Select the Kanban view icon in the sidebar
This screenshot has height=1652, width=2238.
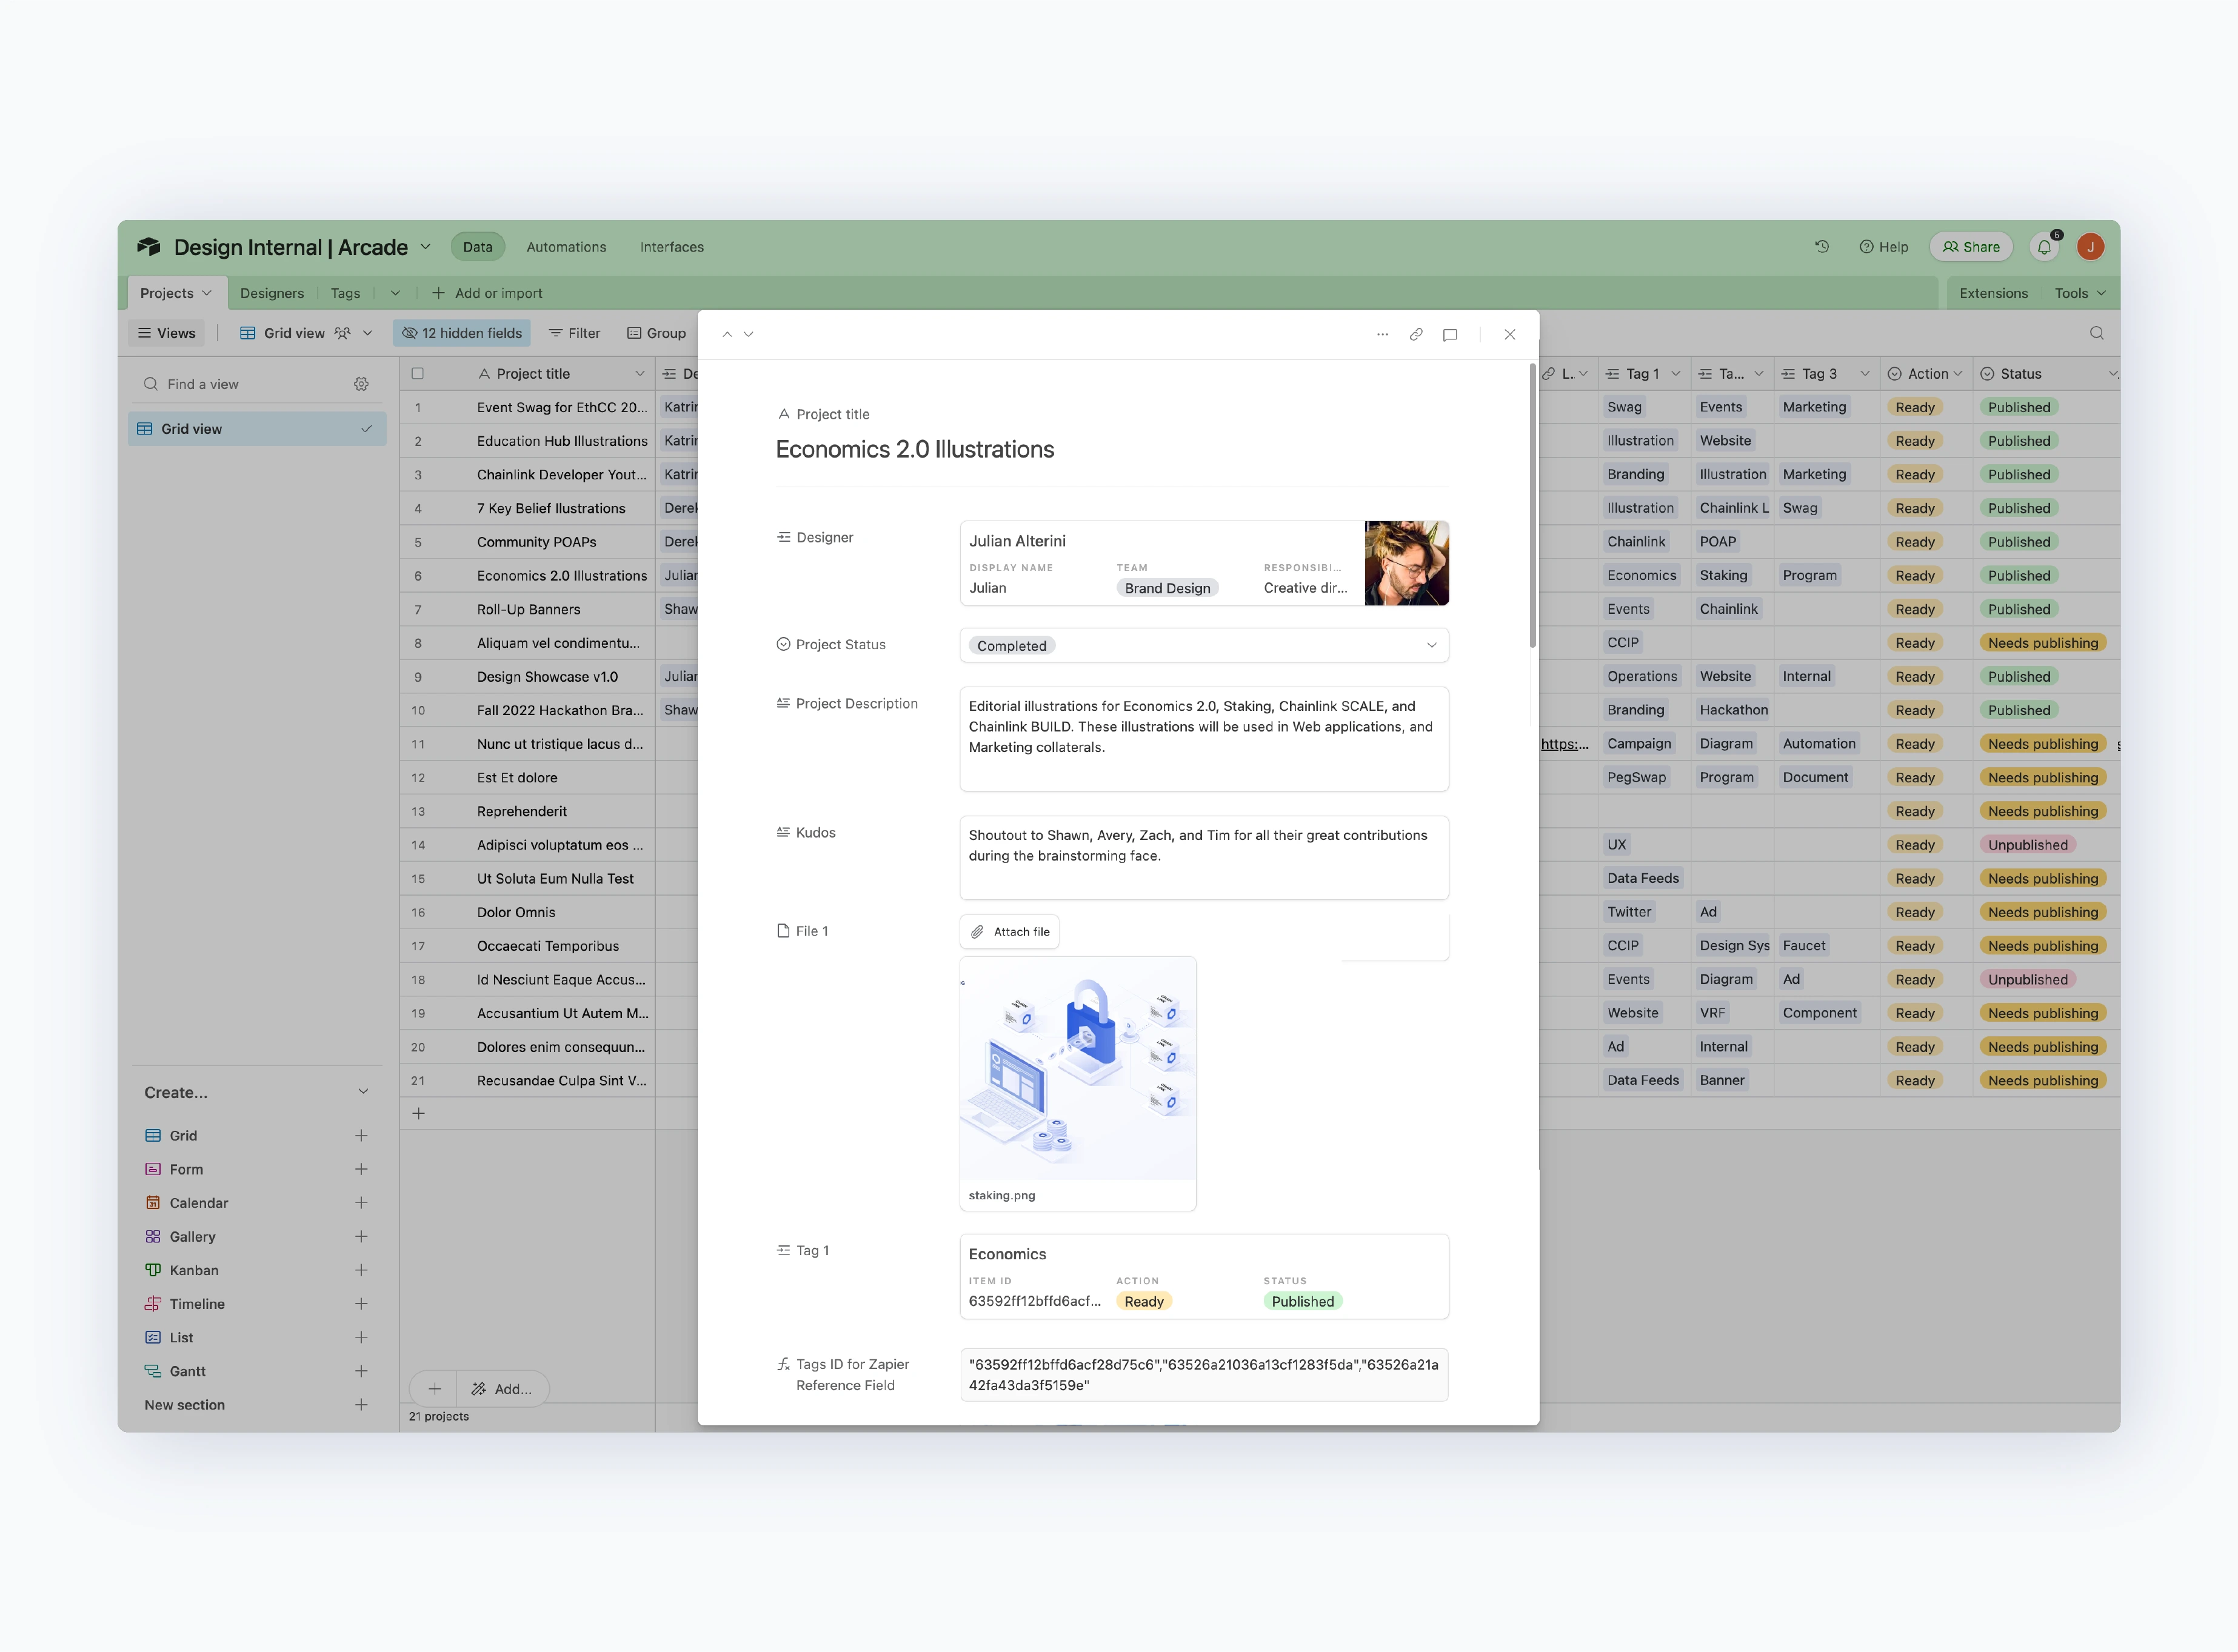pyautogui.click(x=152, y=1270)
